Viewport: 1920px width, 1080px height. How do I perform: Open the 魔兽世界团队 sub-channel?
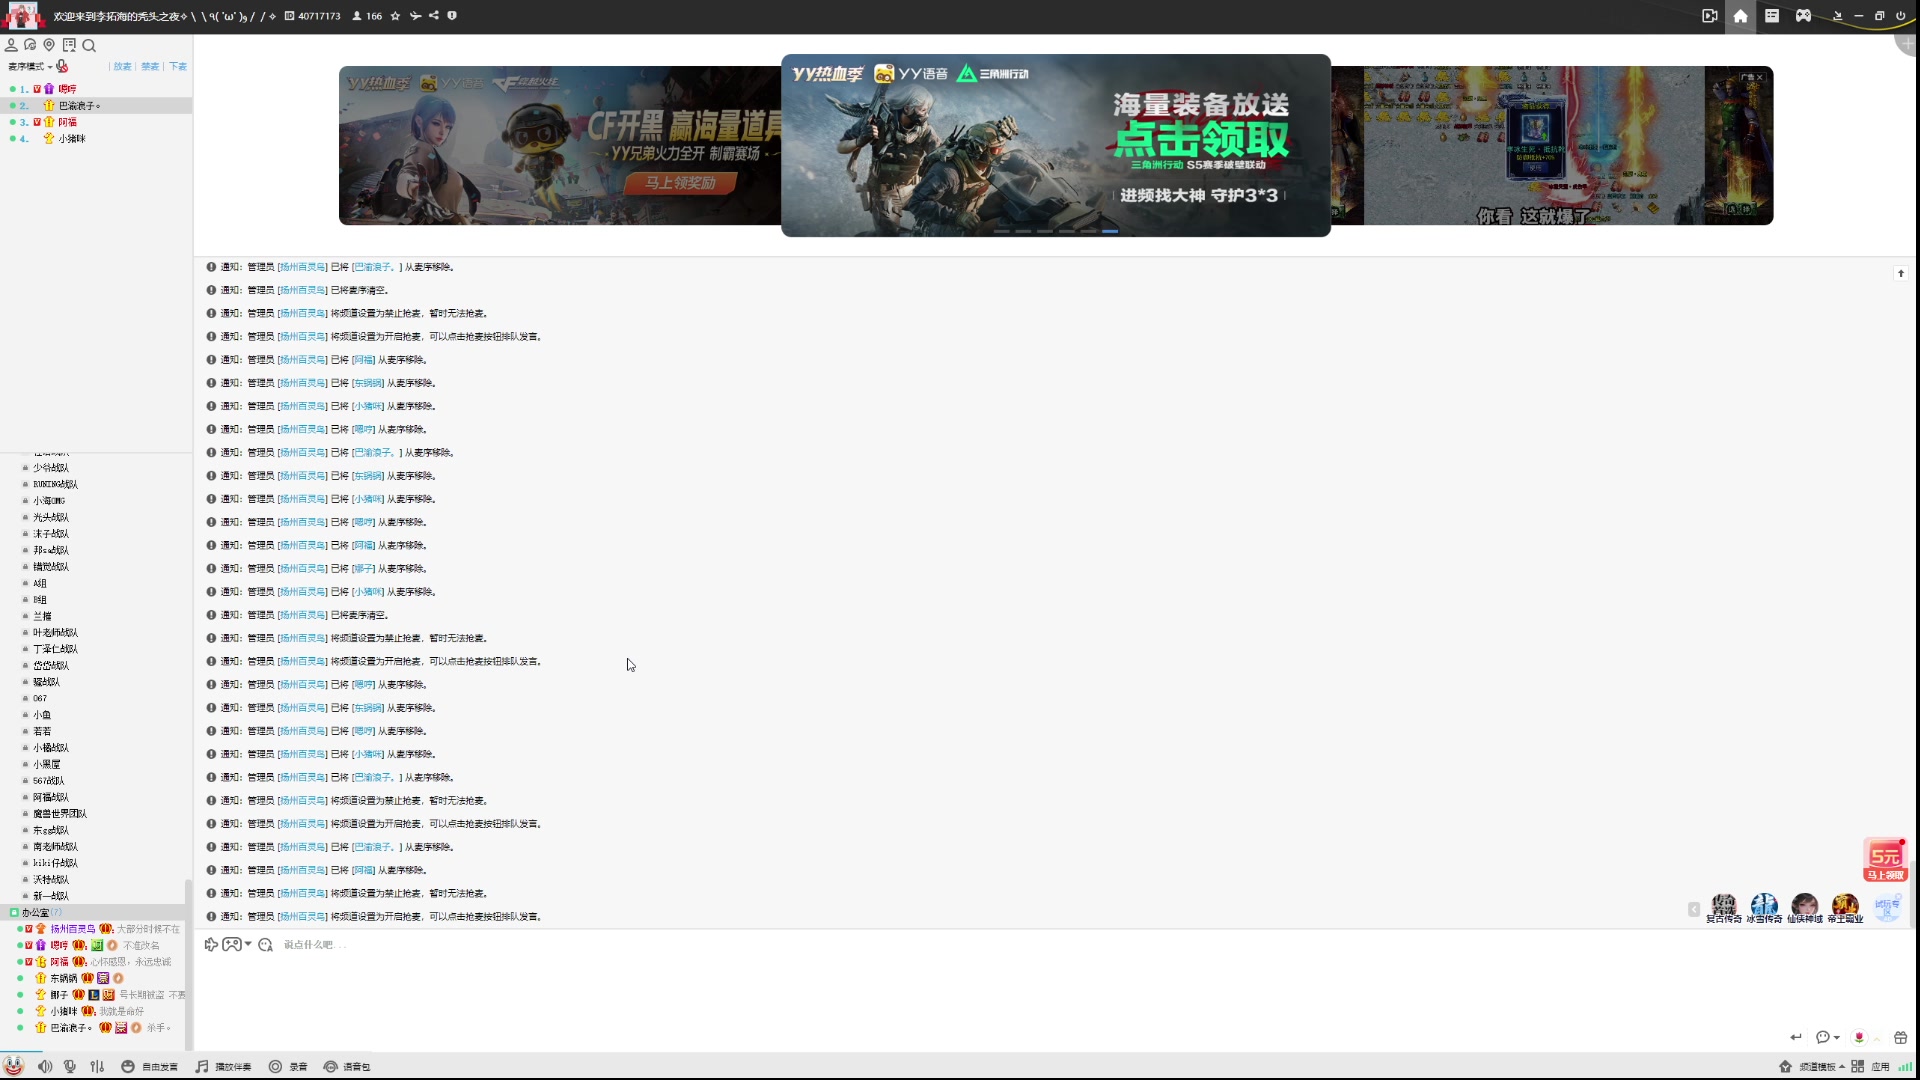click(x=60, y=814)
